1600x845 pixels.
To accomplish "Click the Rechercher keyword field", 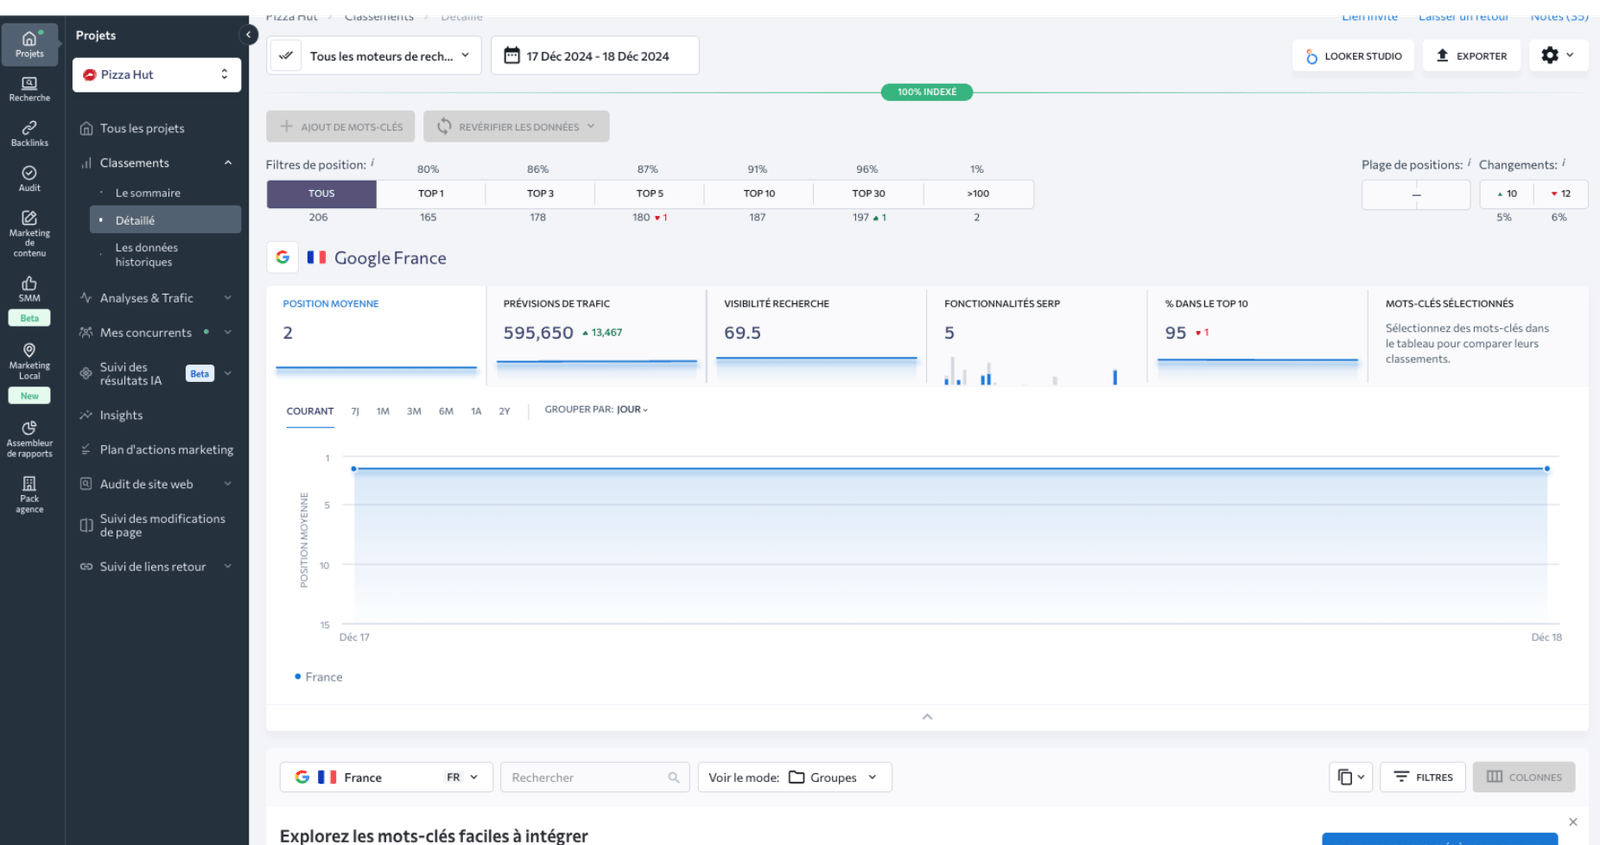I will (x=595, y=777).
